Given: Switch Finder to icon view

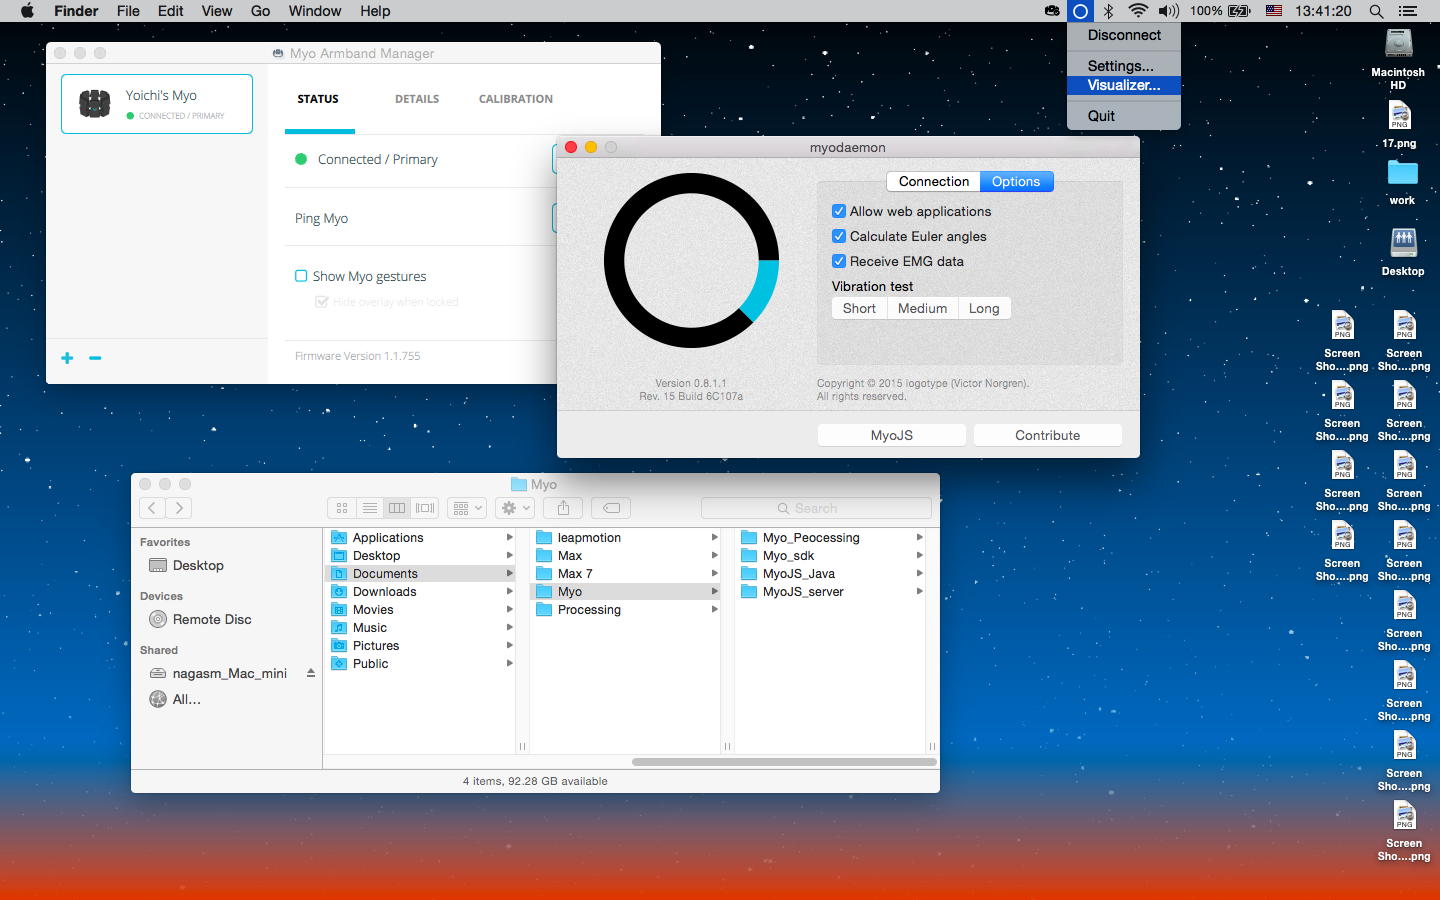Looking at the screenshot, I should click(342, 508).
